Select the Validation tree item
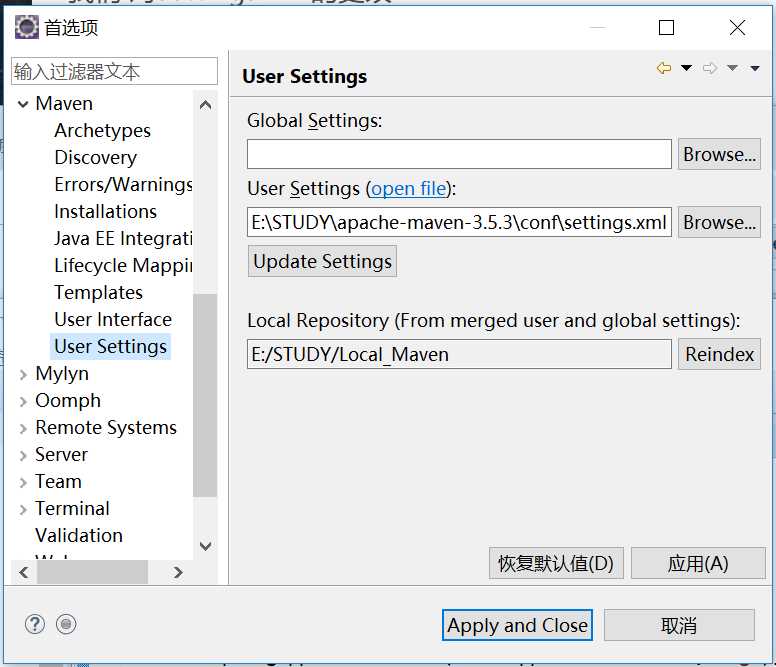Screen dimensions: 776x667 click(79, 535)
